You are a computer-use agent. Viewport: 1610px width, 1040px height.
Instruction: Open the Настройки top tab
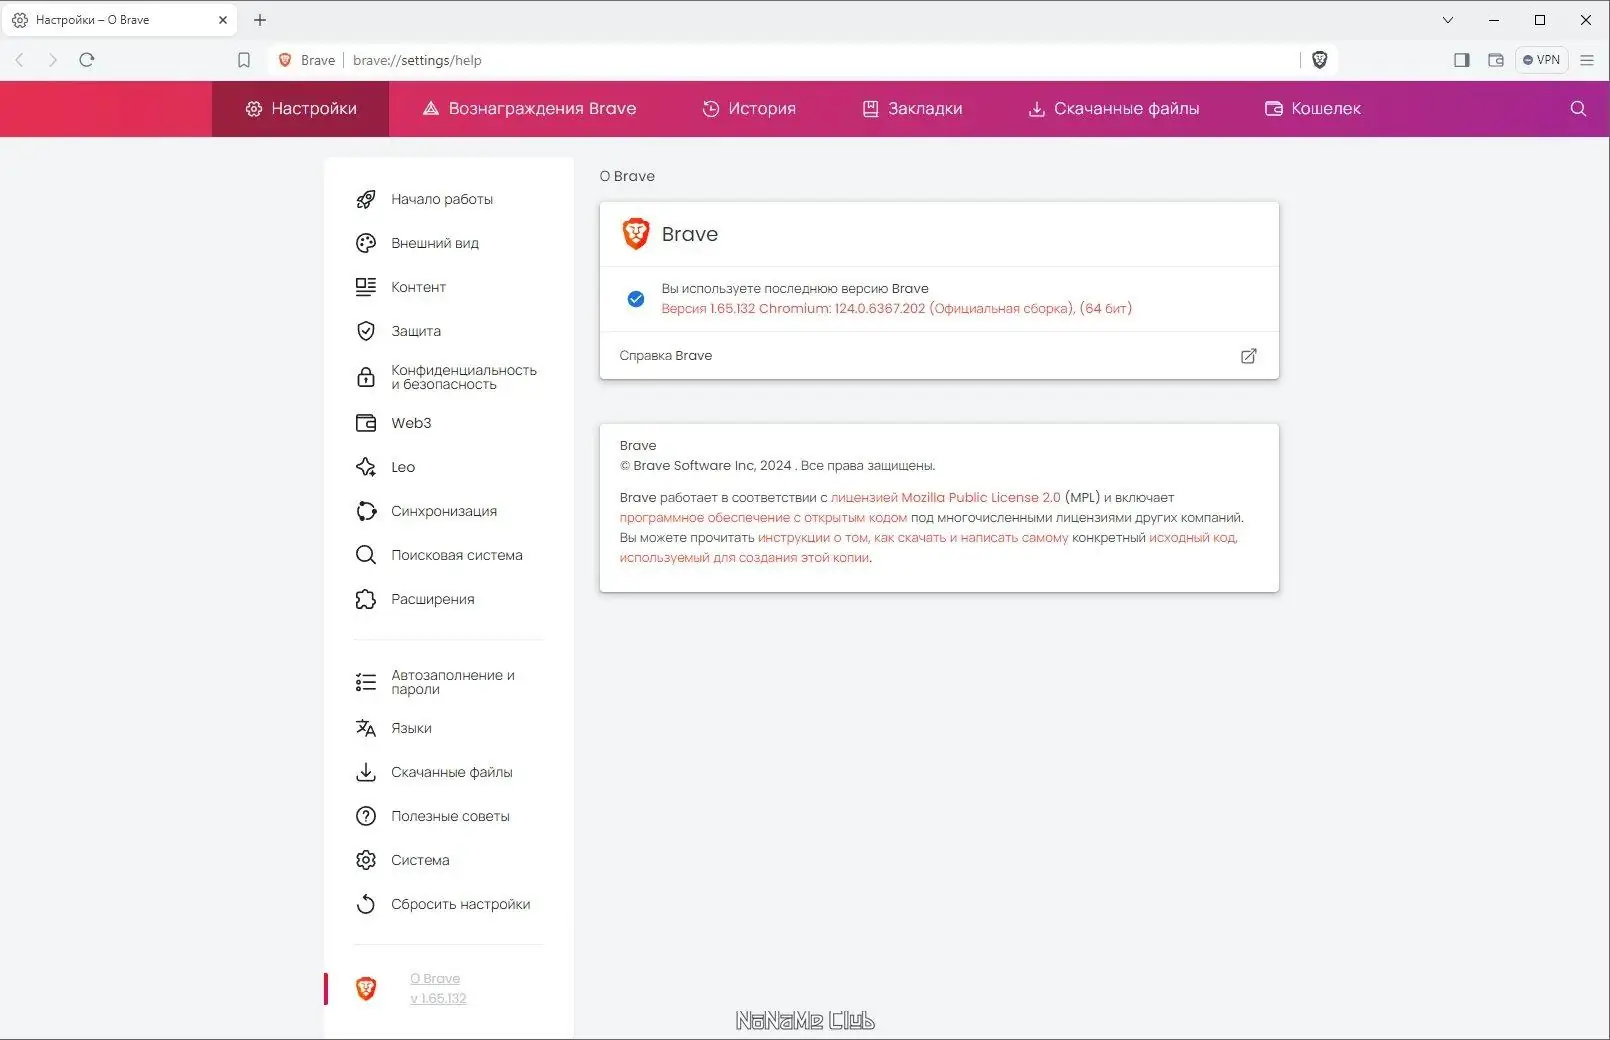[301, 109]
